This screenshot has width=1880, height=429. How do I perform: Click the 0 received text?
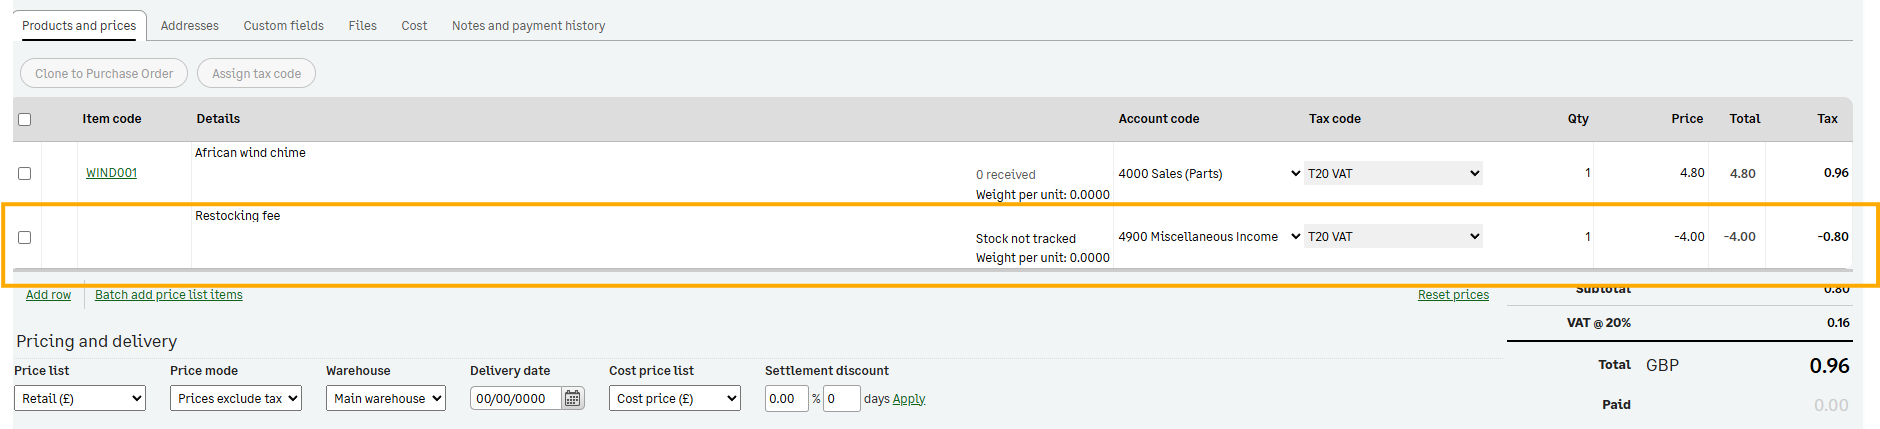click(1006, 175)
